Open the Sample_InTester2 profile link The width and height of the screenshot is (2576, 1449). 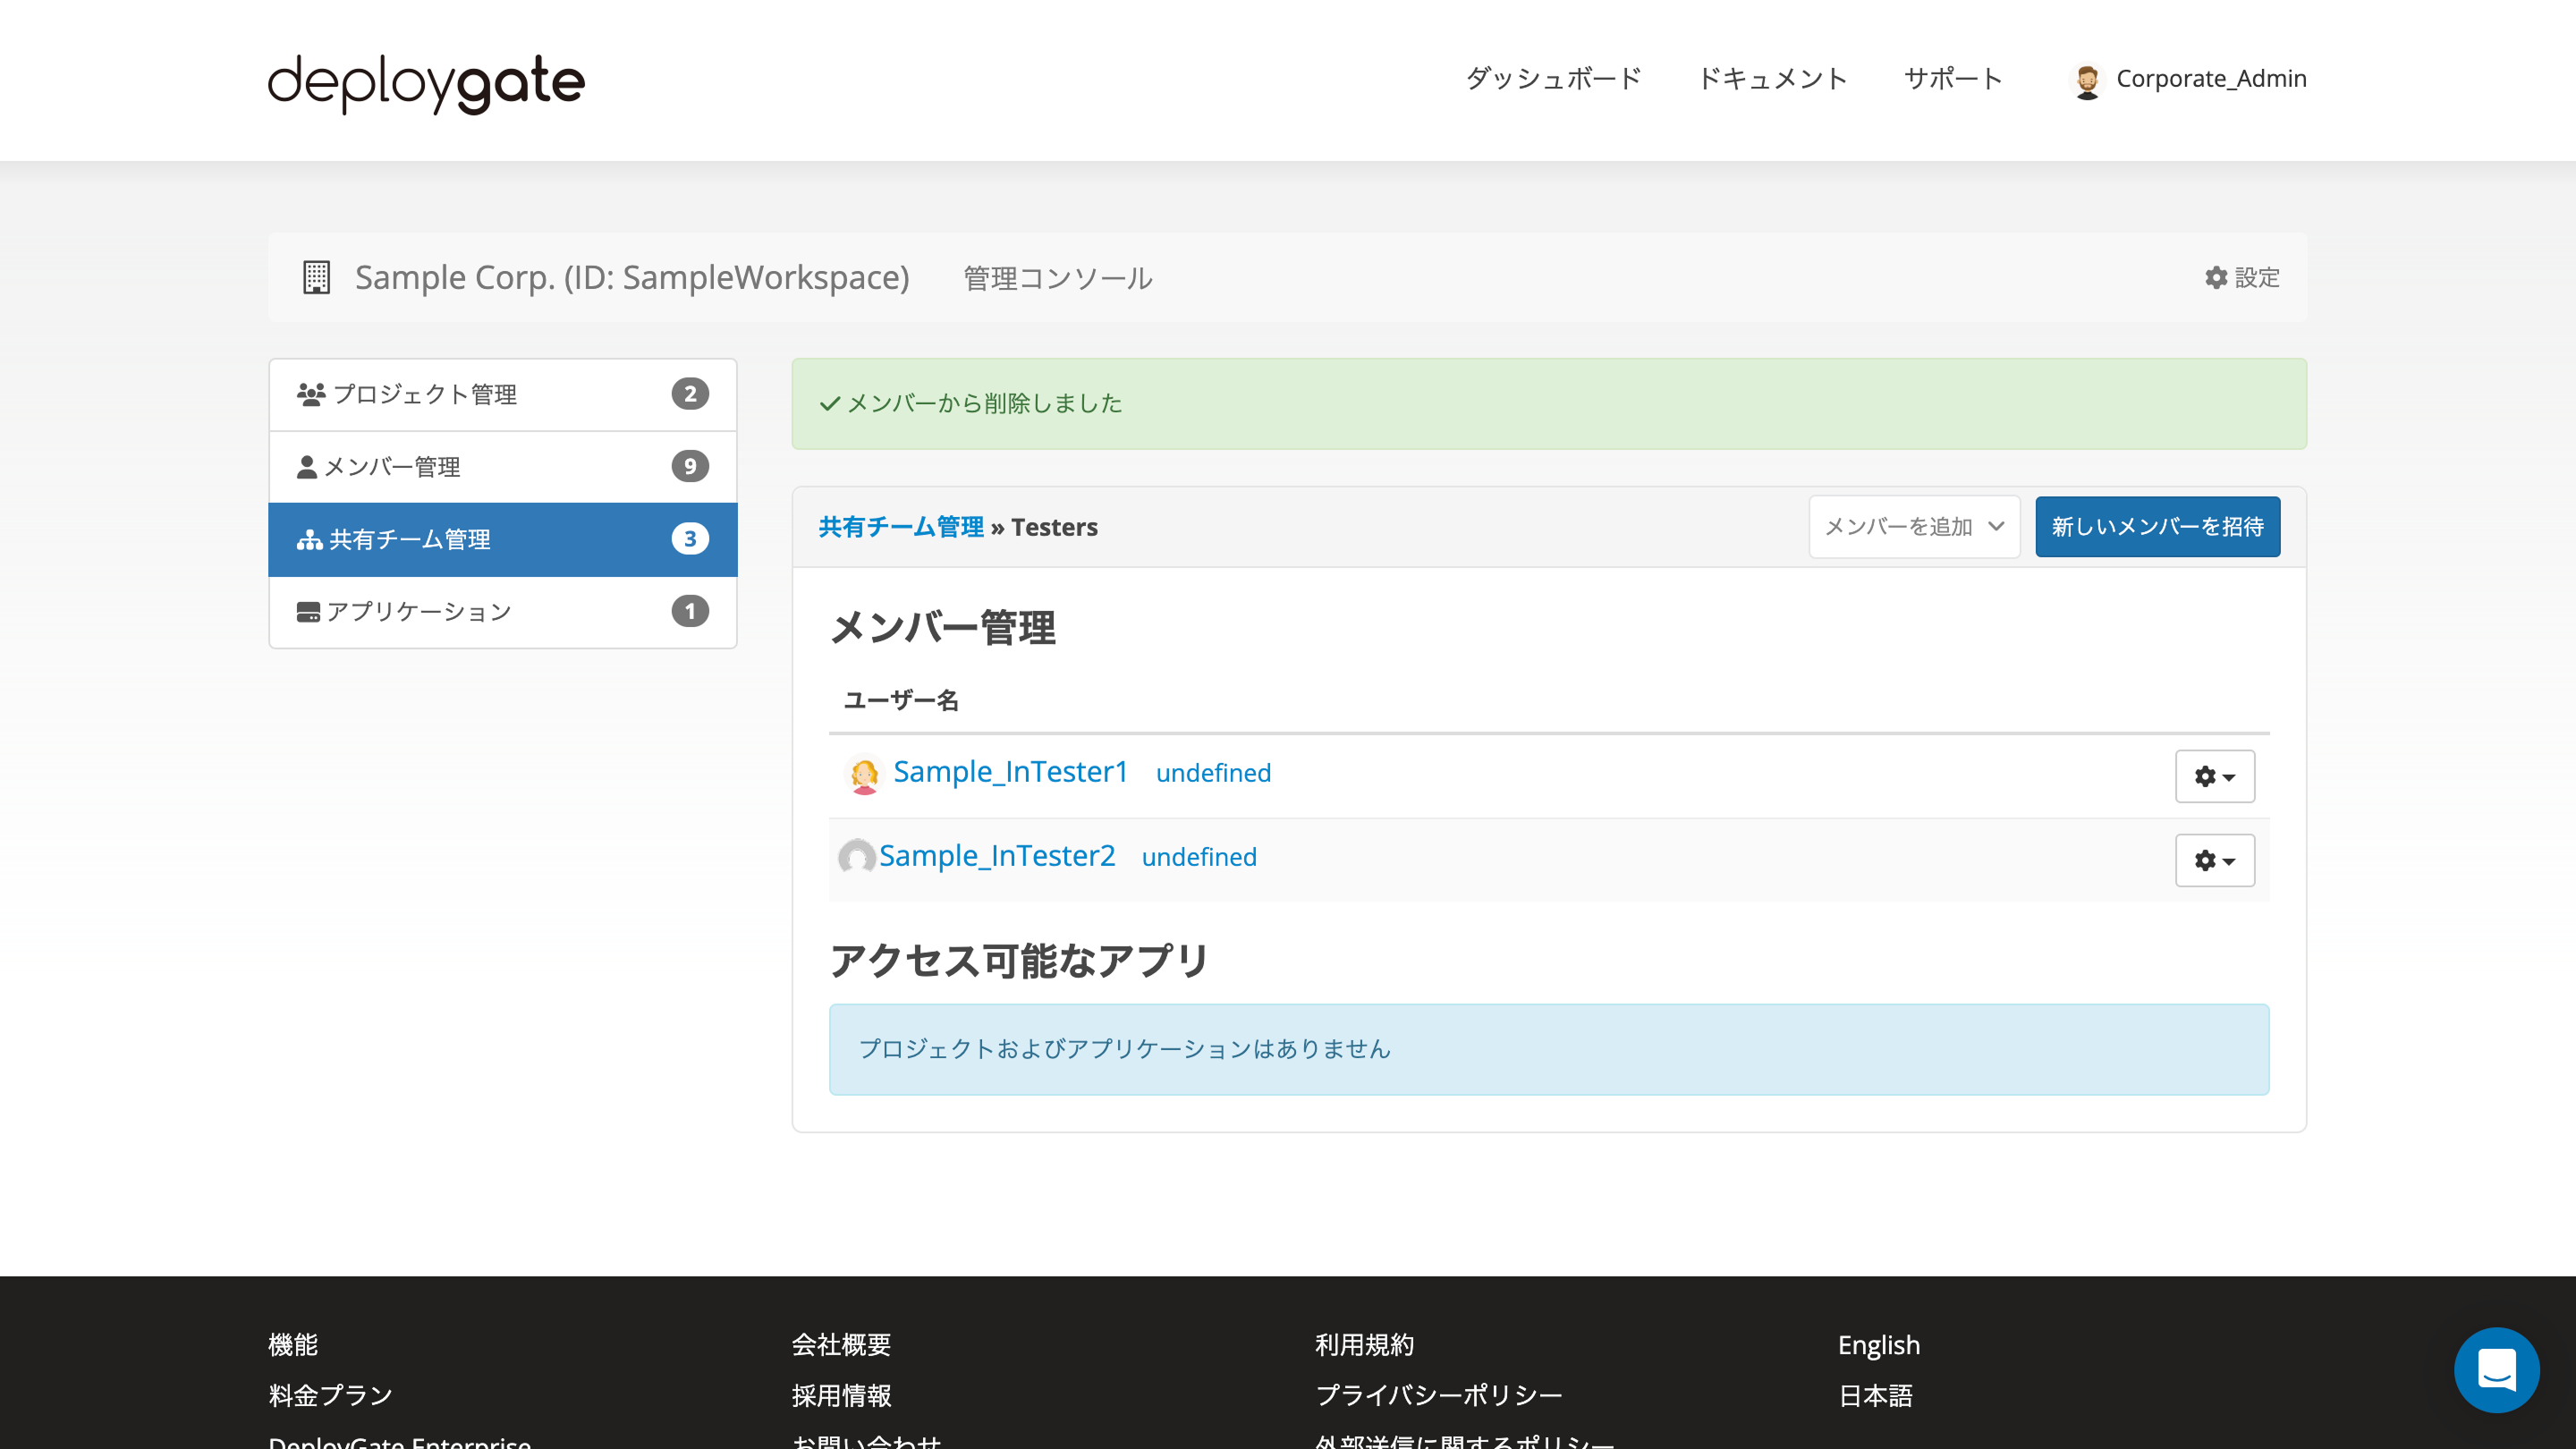coord(998,856)
